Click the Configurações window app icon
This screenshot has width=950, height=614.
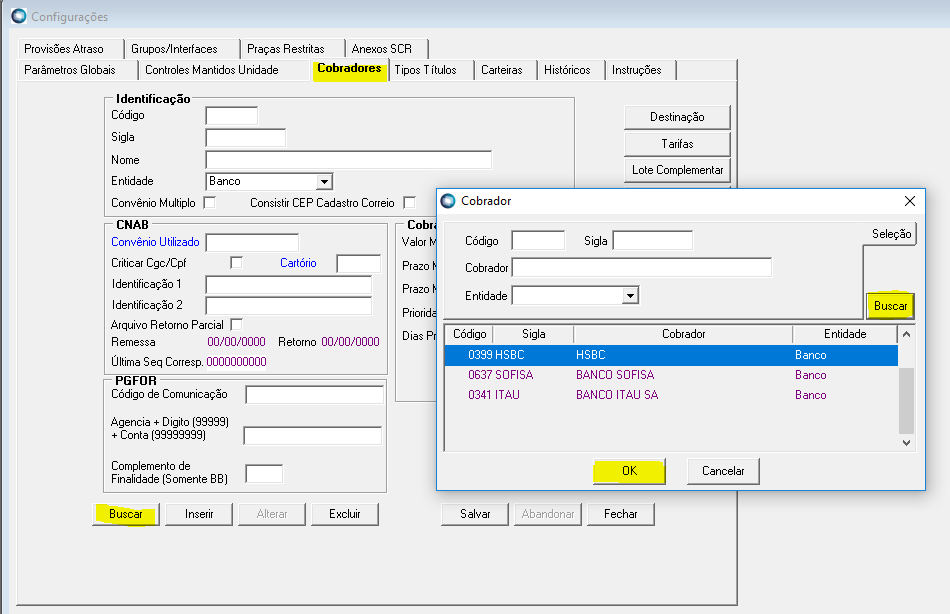(19, 16)
